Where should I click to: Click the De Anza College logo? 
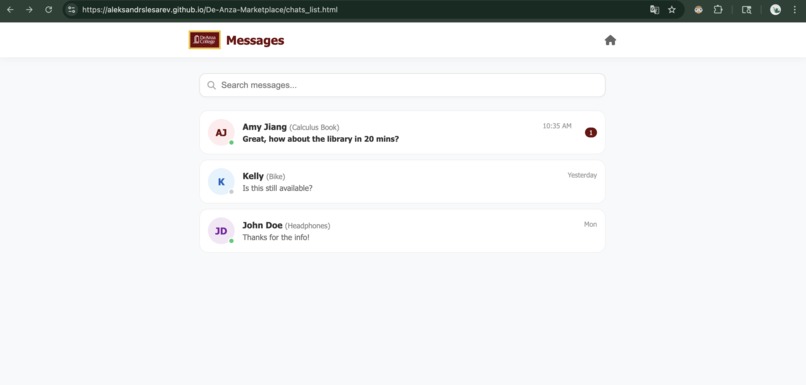click(205, 40)
